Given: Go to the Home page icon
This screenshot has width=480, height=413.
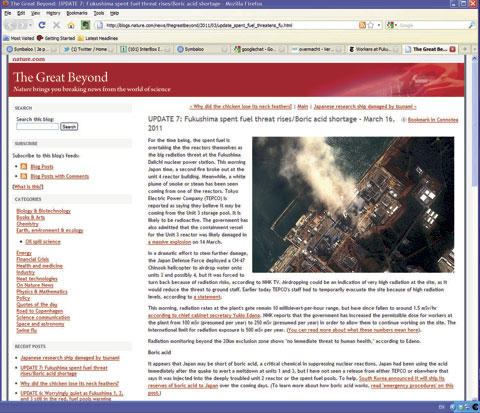Looking at the screenshot, I should click(x=71, y=25).
